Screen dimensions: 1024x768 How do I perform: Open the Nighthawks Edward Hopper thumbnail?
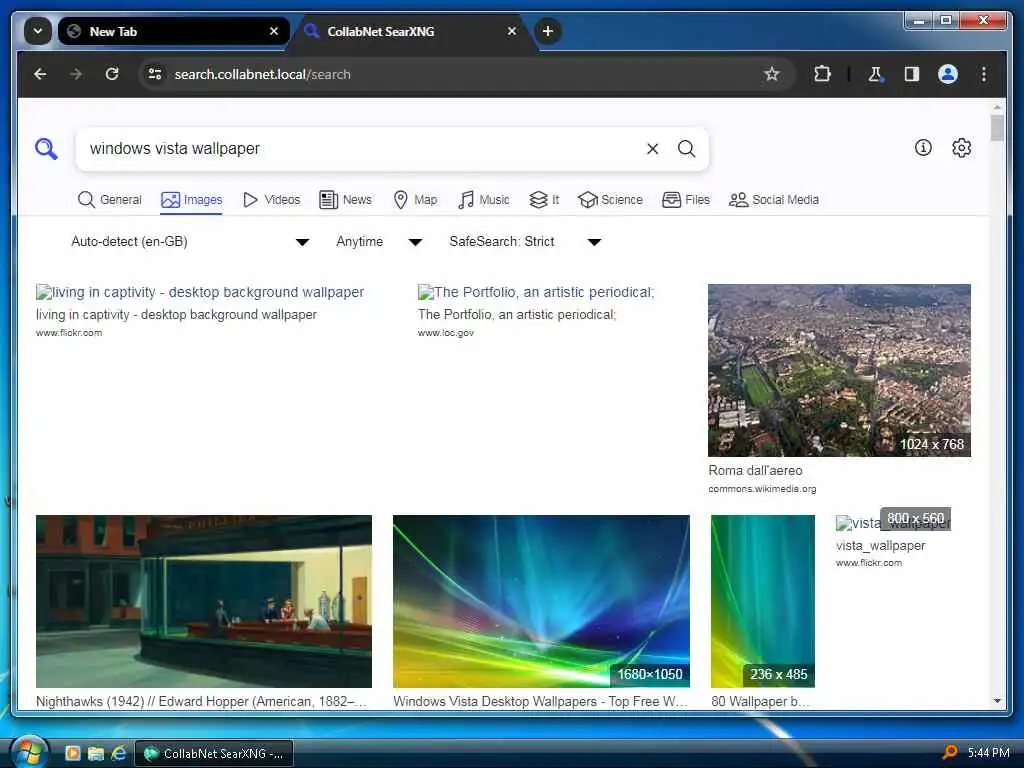coord(204,601)
